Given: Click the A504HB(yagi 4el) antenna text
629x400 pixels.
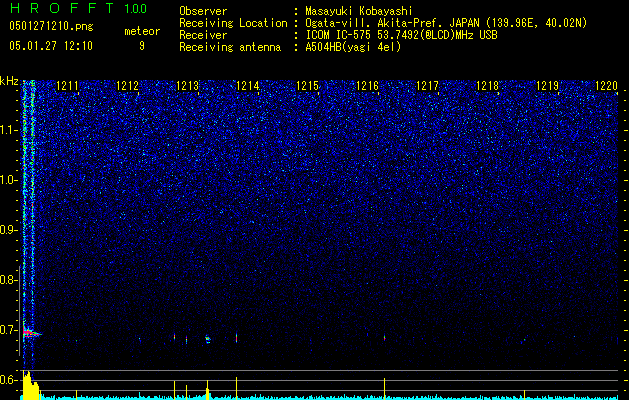Looking at the screenshot, I should coord(353,47).
